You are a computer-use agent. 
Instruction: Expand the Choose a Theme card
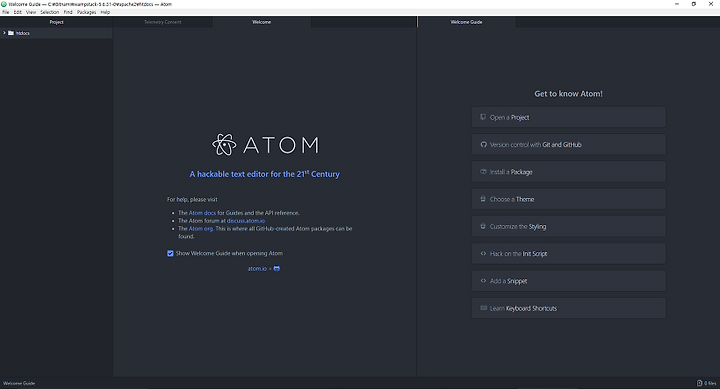coord(568,199)
